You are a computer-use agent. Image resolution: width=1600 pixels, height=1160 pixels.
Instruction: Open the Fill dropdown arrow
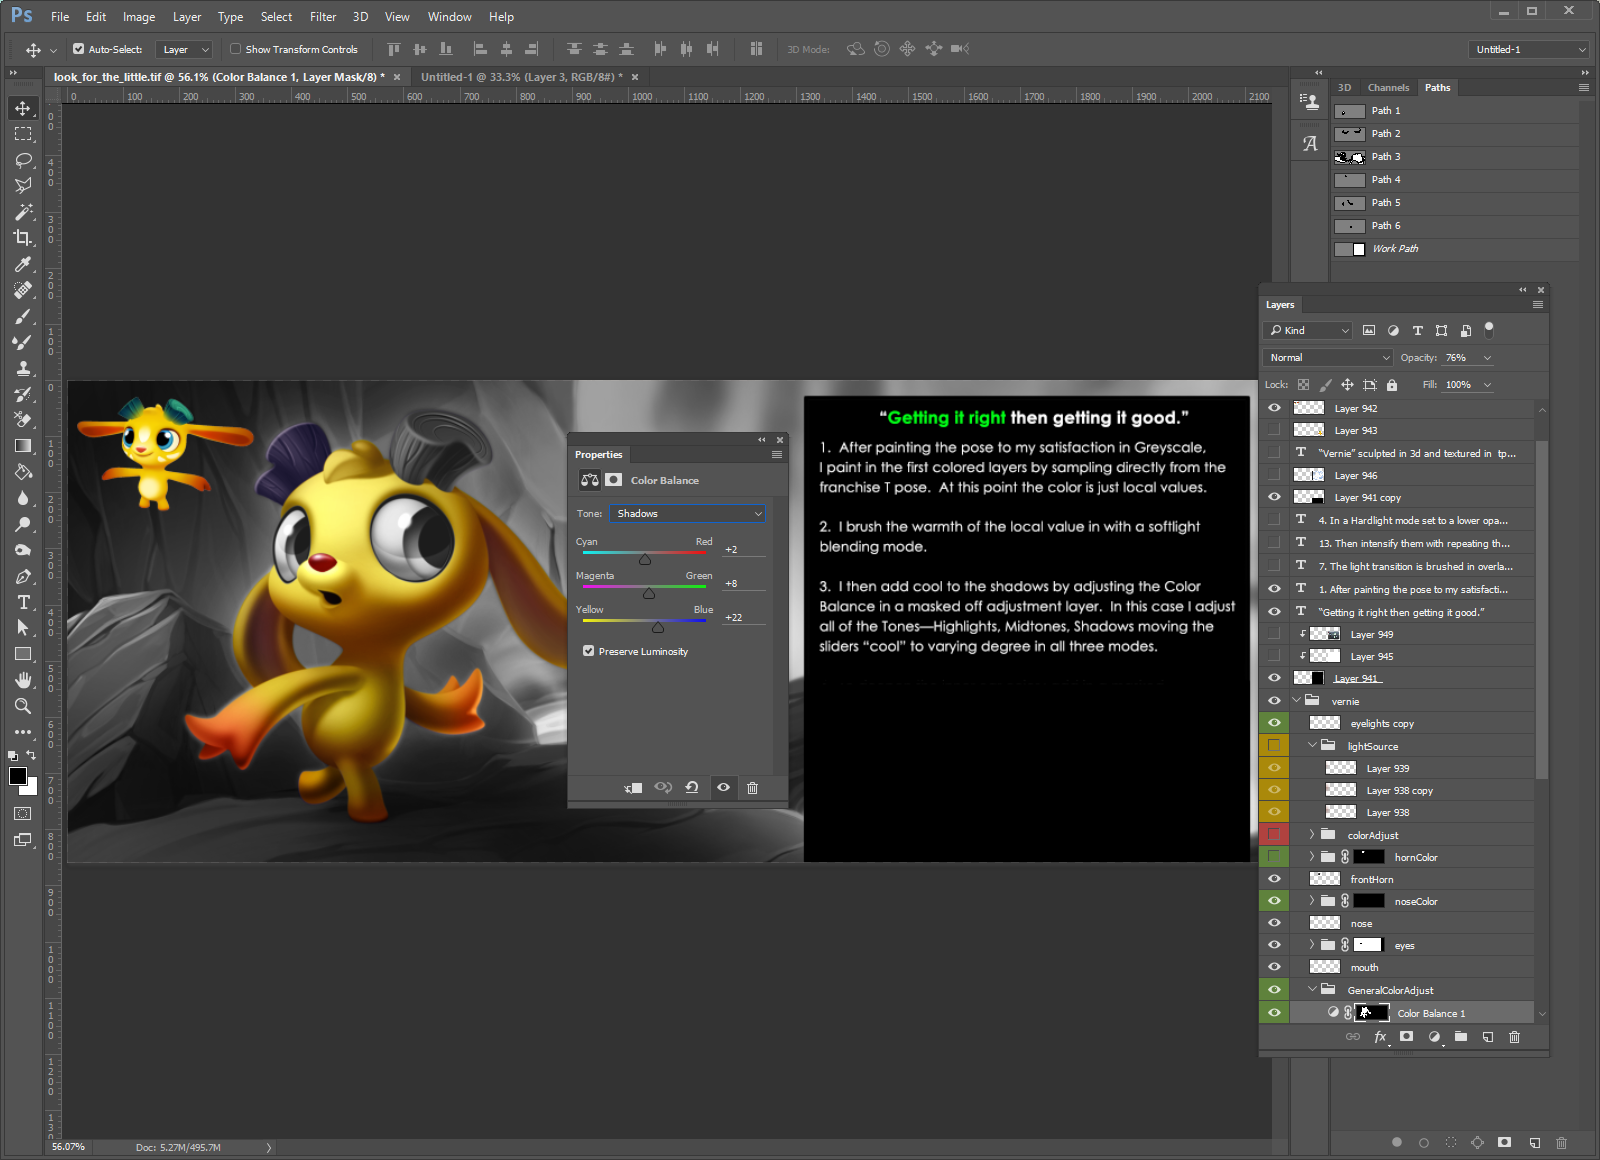(x=1487, y=385)
